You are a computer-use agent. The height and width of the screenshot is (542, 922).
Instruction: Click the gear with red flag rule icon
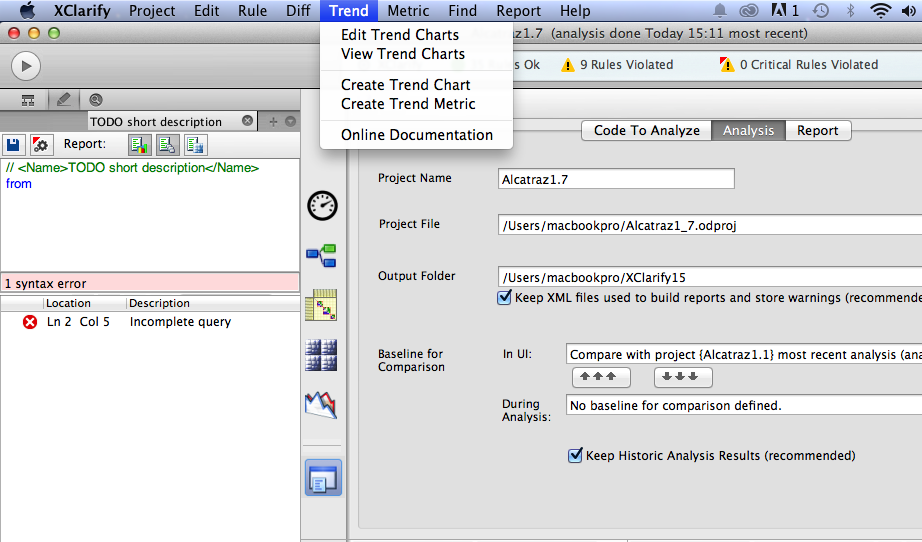coord(41,145)
